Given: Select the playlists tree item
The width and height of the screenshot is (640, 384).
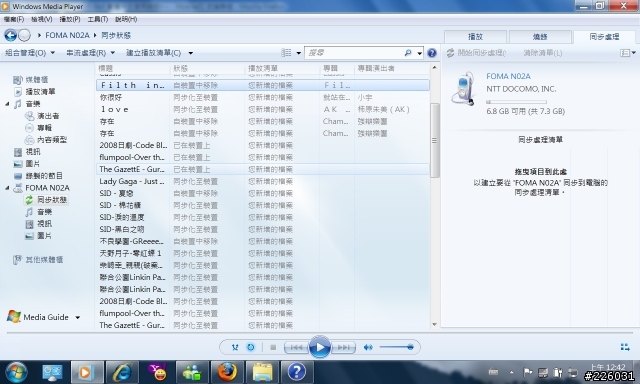Looking at the screenshot, I should [35, 91].
